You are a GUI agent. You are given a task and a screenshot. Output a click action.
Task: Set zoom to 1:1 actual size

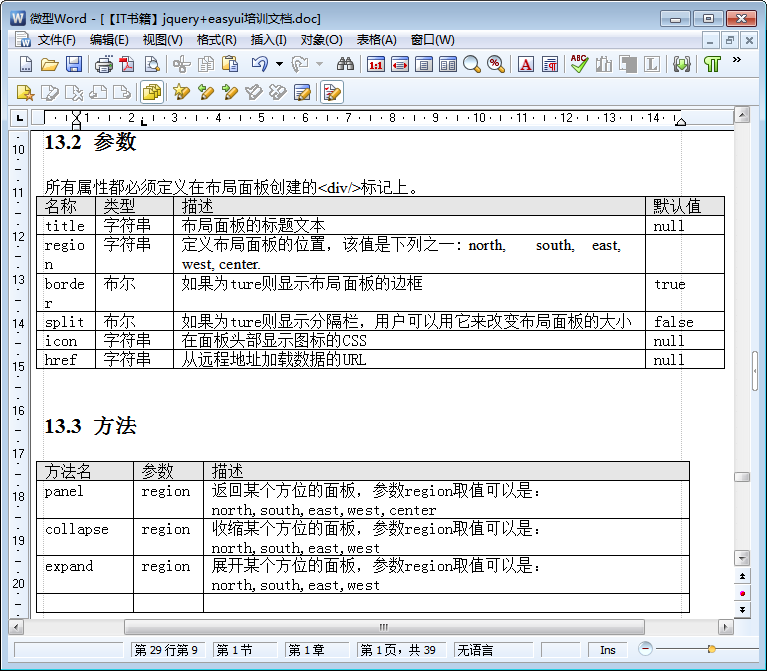pyautogui.click(x=376, y=64)
